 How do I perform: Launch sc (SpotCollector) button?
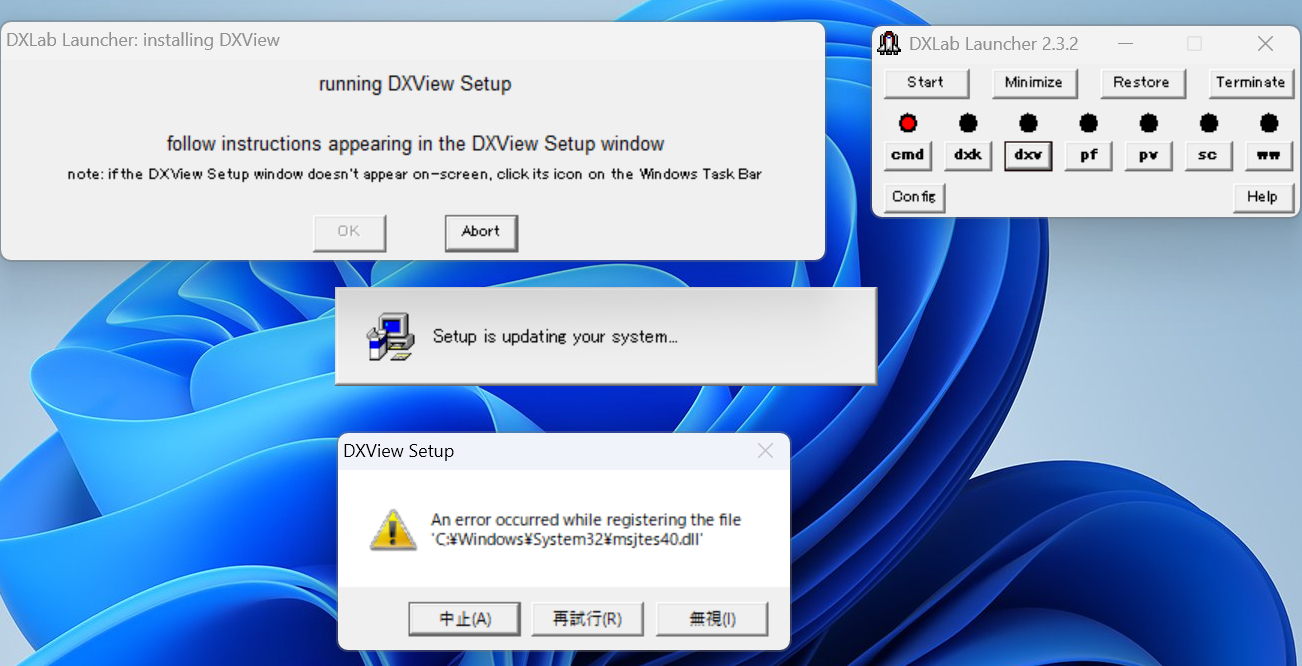tap(1208, 155)
